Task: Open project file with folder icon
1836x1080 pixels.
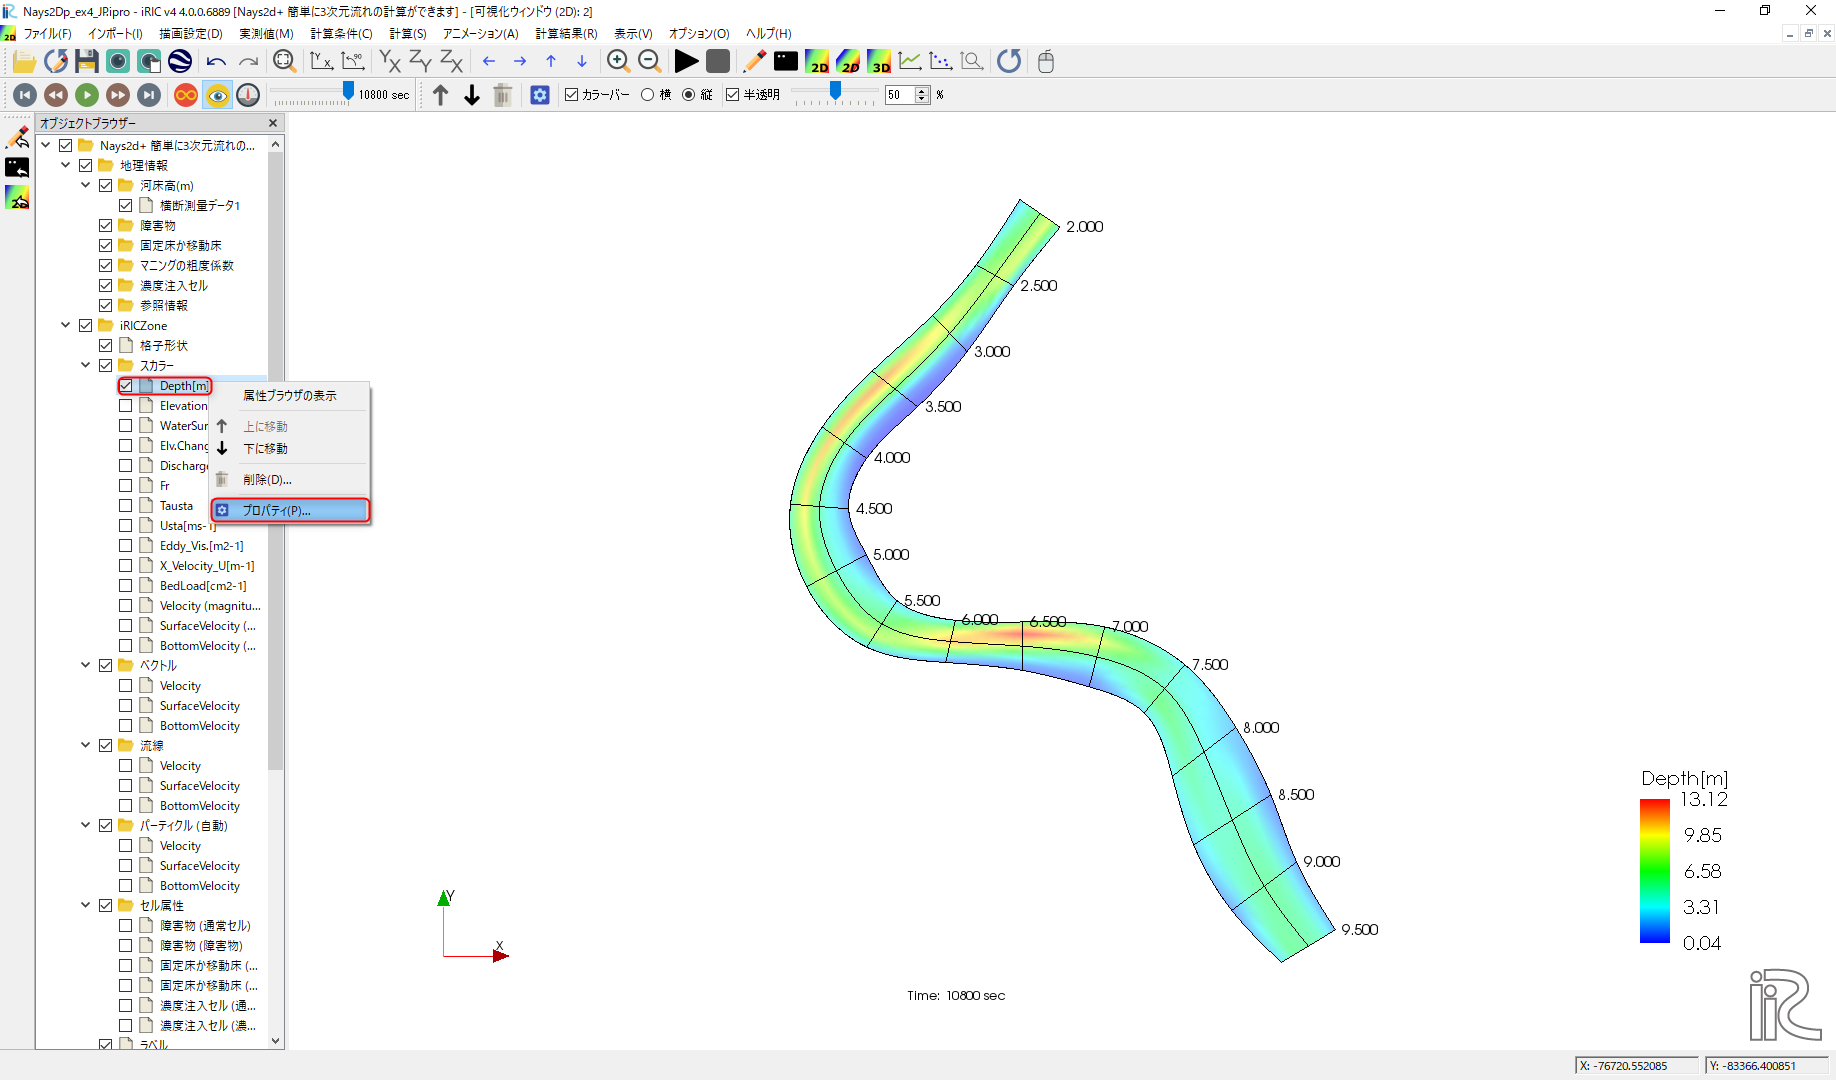Action: pos(24,62)
